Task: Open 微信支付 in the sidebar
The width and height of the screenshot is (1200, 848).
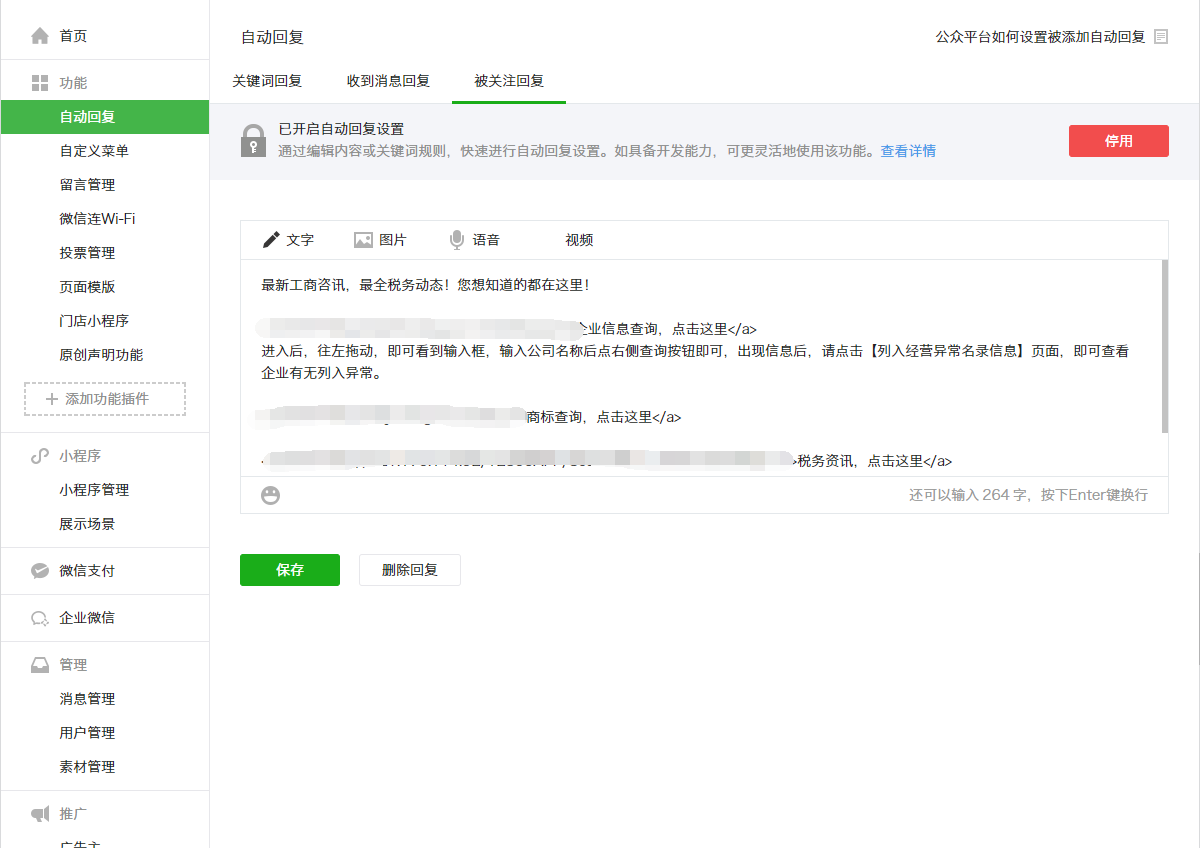Action: (x=87, y=571)
